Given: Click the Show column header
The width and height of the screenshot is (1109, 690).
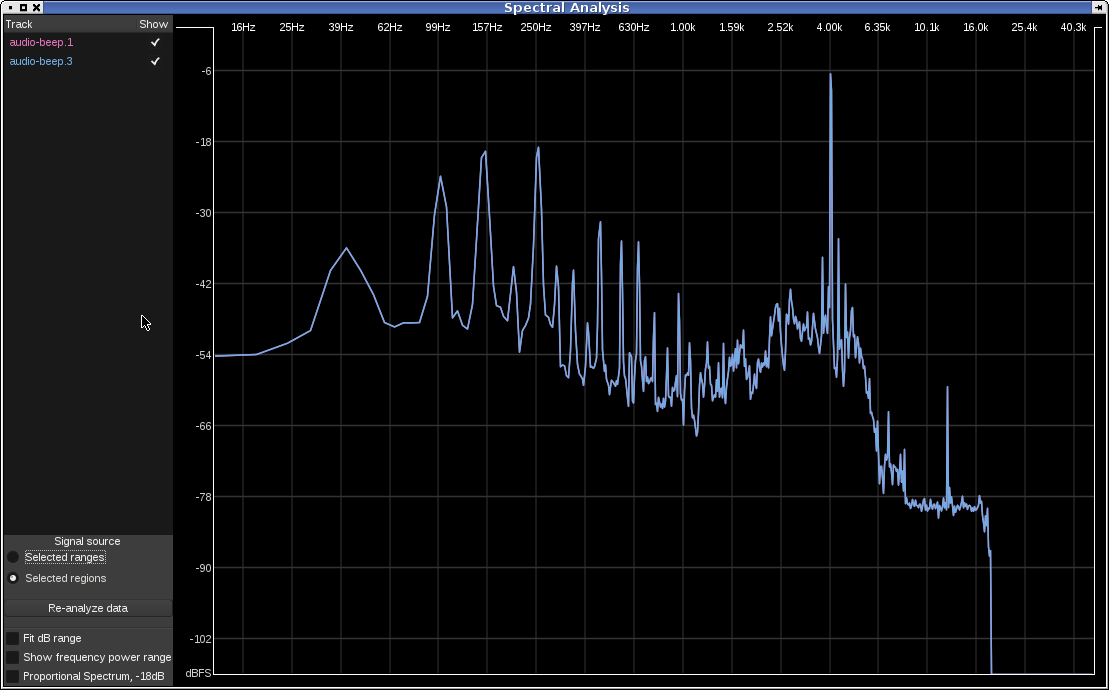Looking at the screenshot, I should (x=153, y=24).
